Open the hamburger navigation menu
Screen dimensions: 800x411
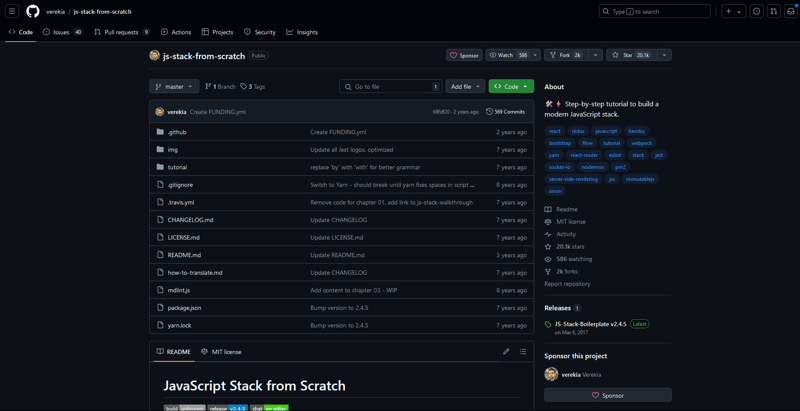point(12,11)
